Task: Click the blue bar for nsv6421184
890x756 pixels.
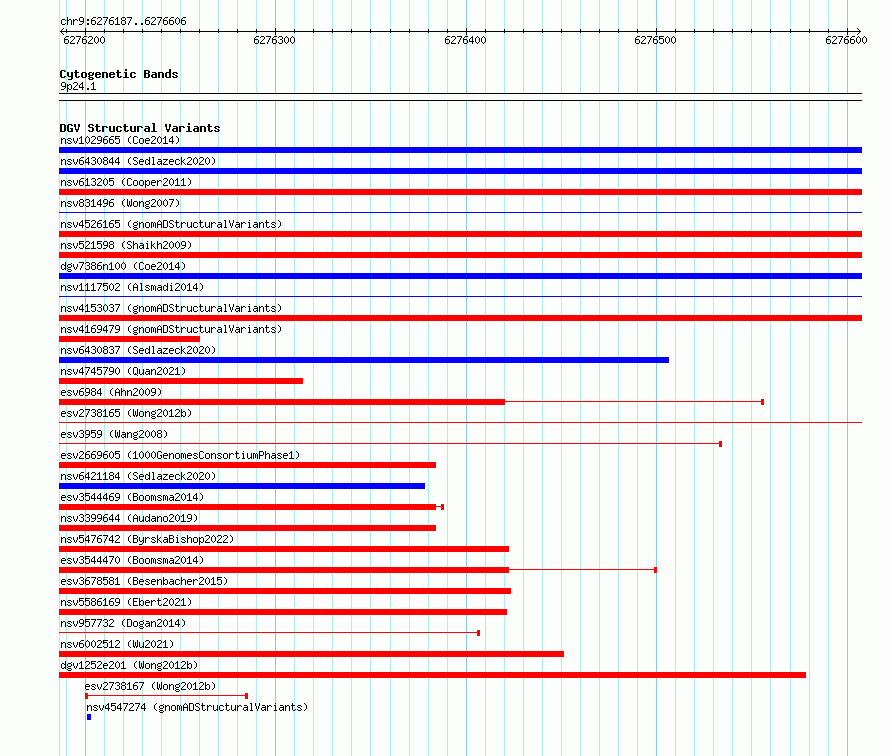Action: pos(242,486)
